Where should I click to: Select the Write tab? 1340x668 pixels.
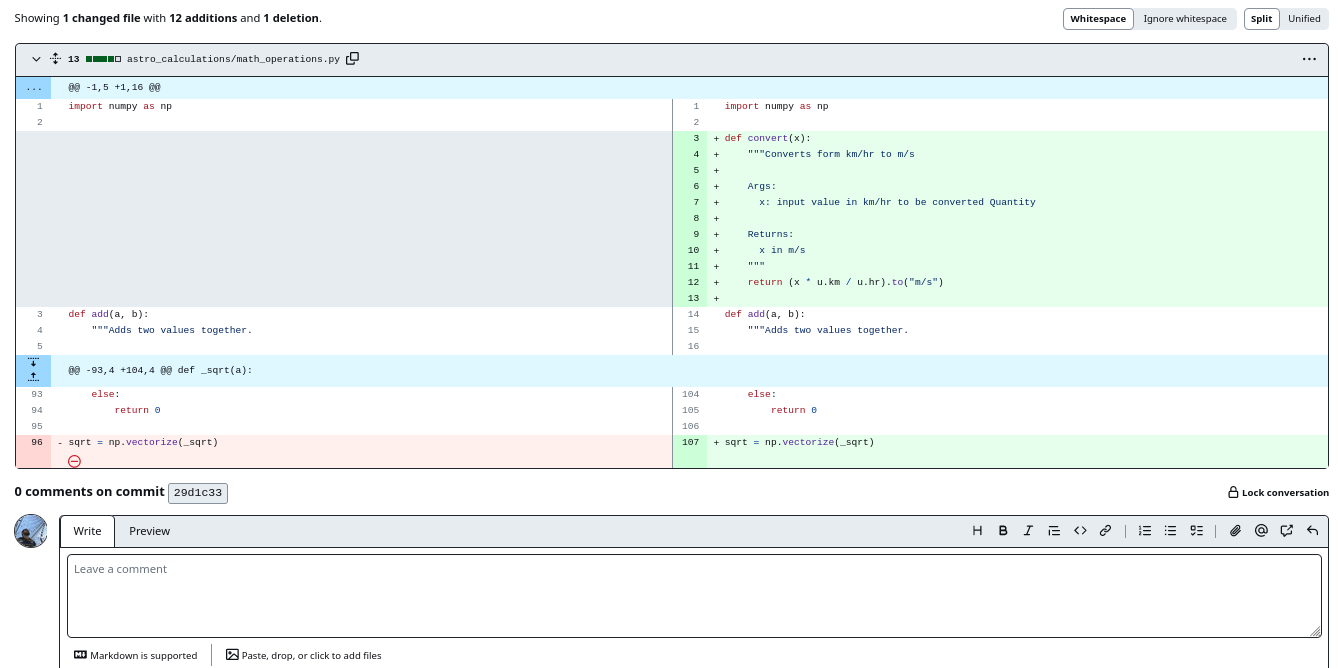coord(87,531)
